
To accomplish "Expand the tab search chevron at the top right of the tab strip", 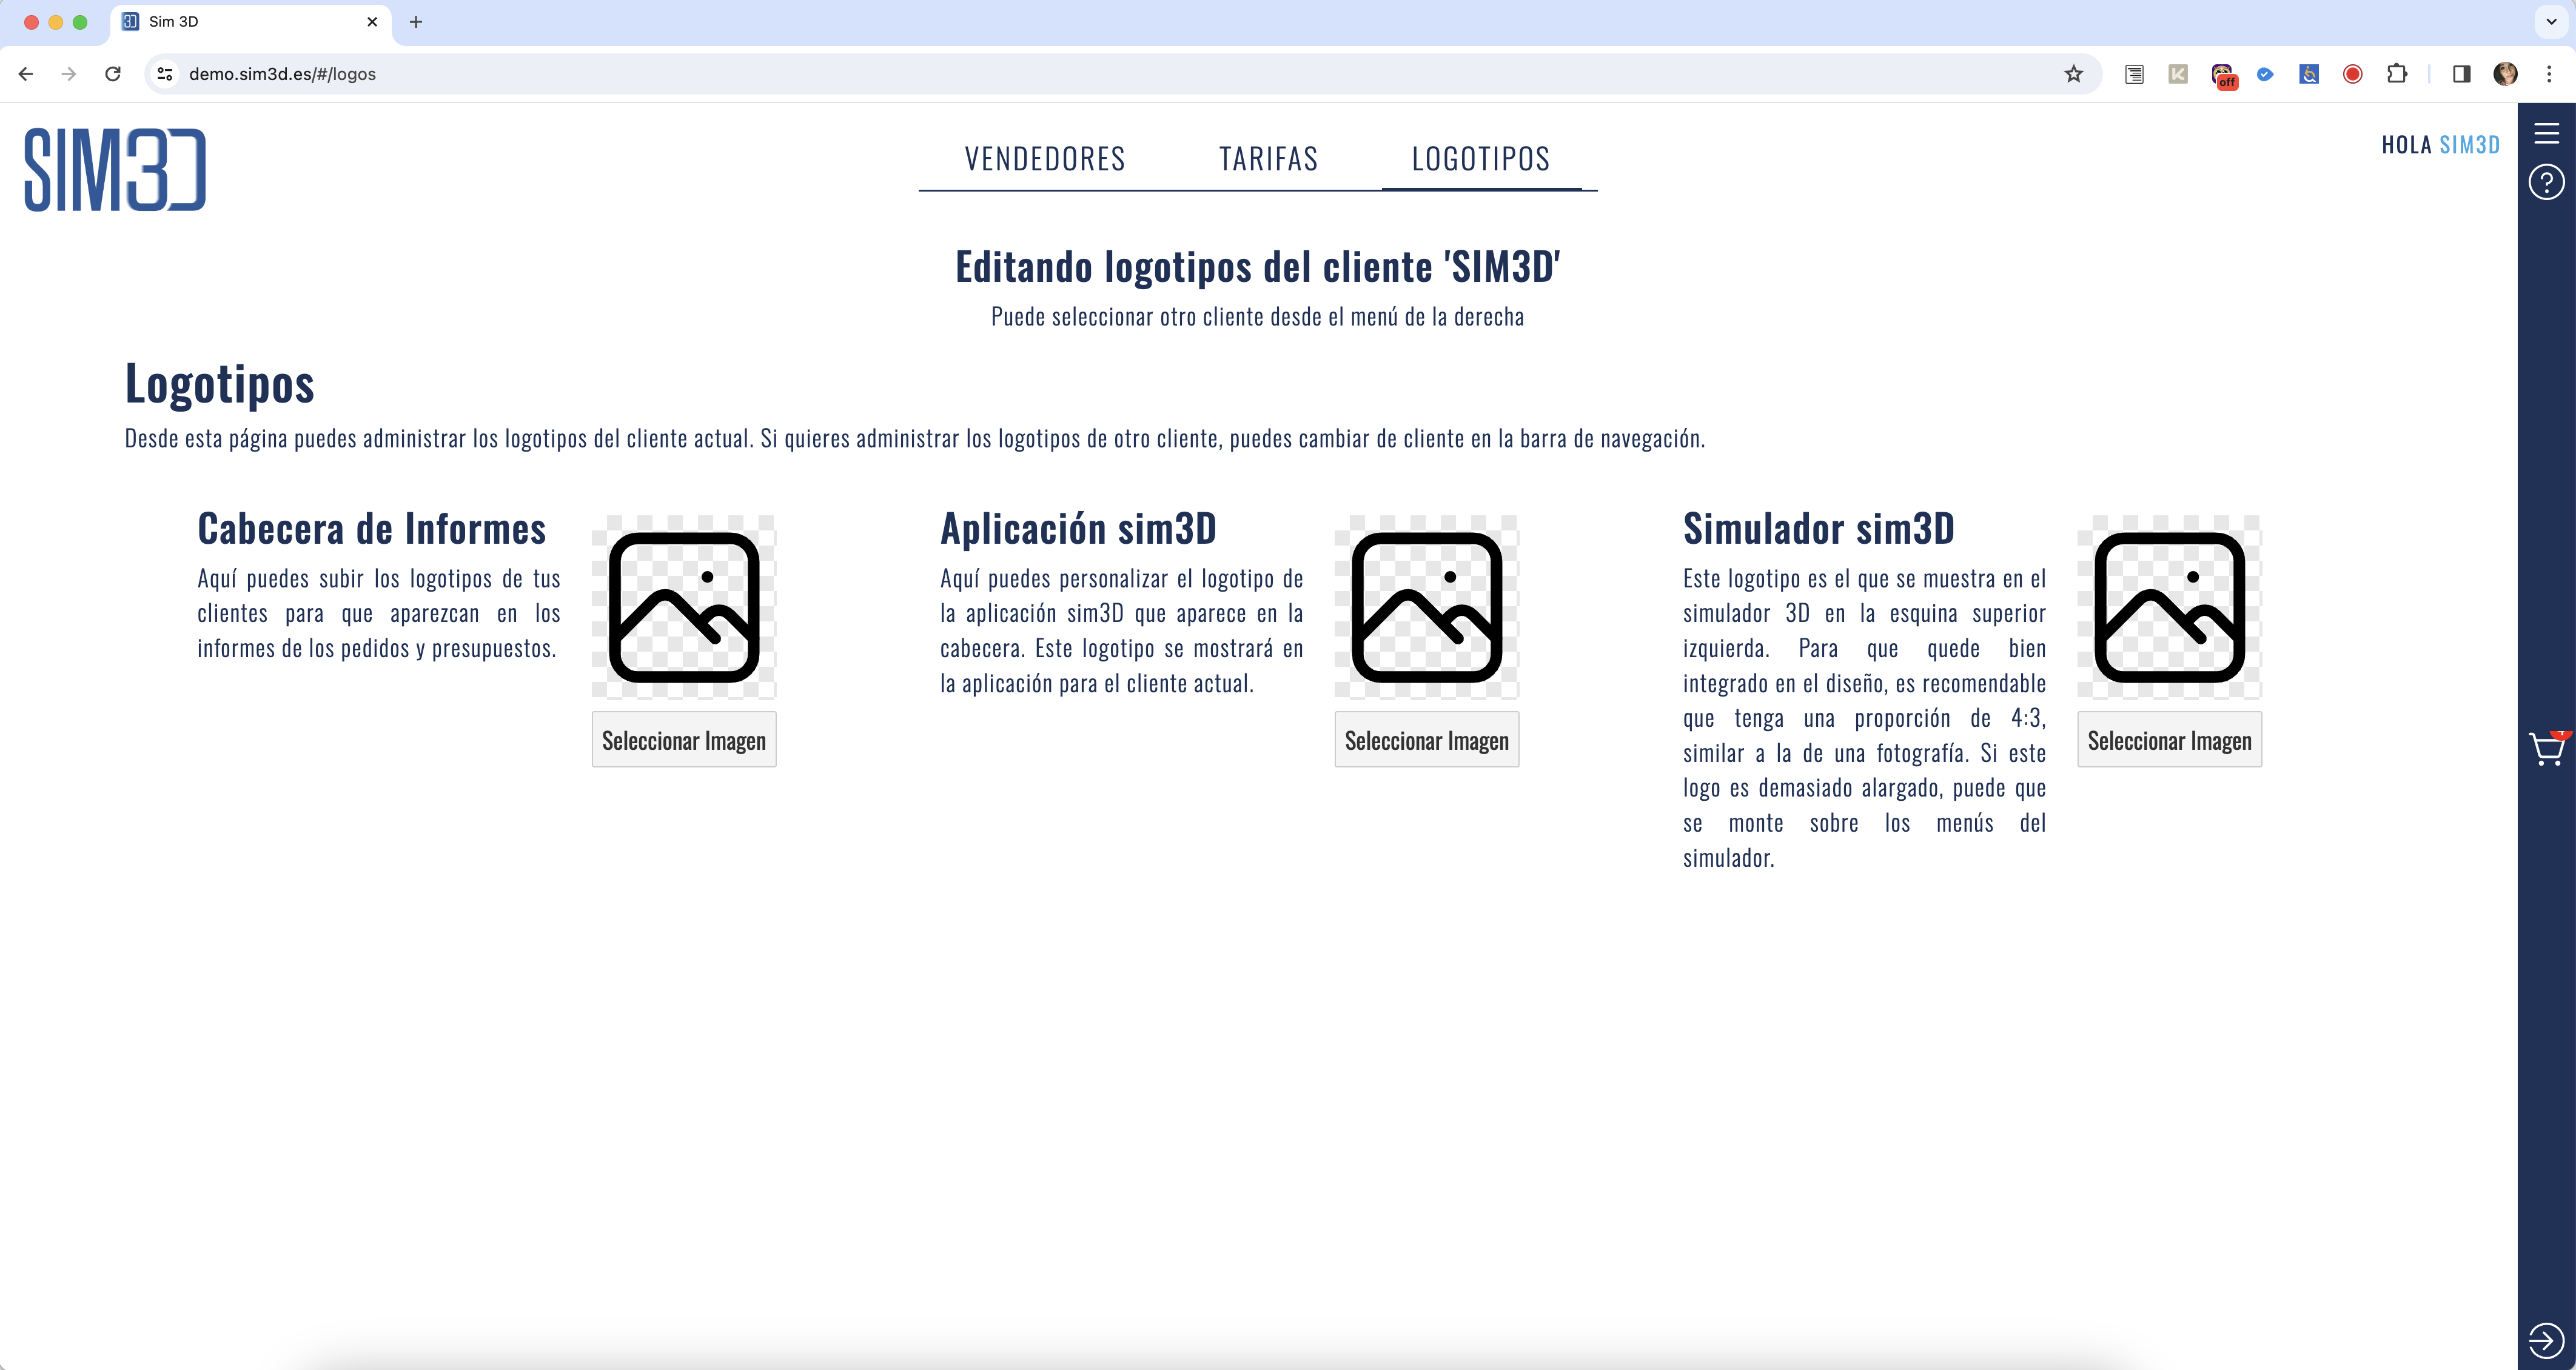I will coord(2551,21).
